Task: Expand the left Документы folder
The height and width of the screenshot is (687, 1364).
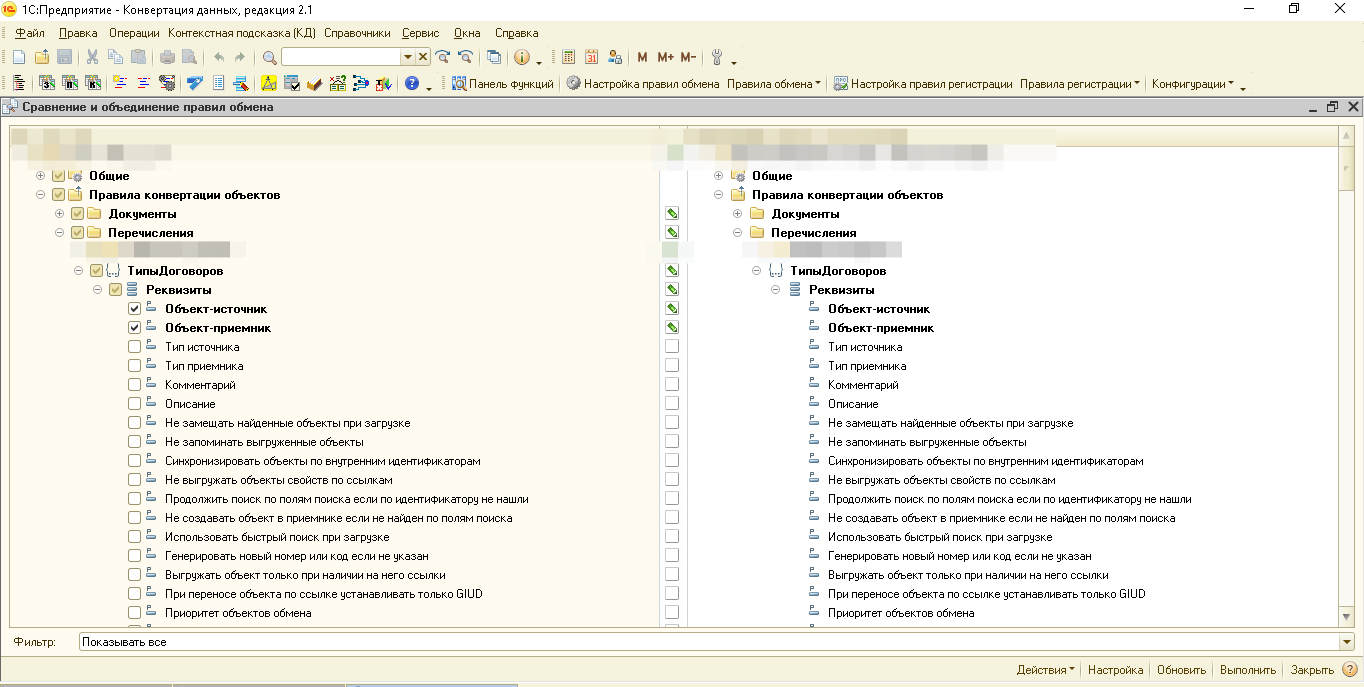Action: 59,214
